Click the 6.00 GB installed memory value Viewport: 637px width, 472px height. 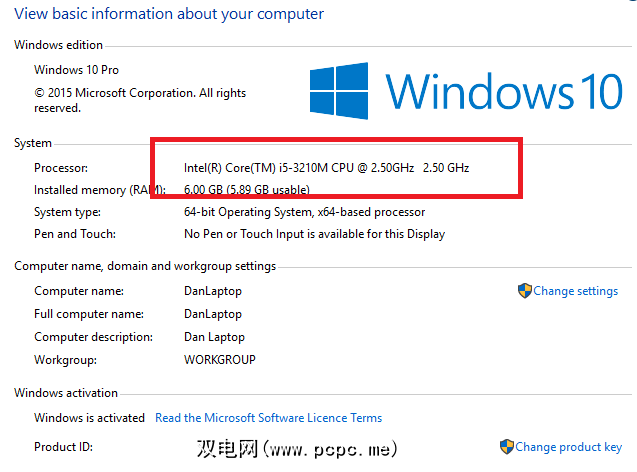(247, 190)
